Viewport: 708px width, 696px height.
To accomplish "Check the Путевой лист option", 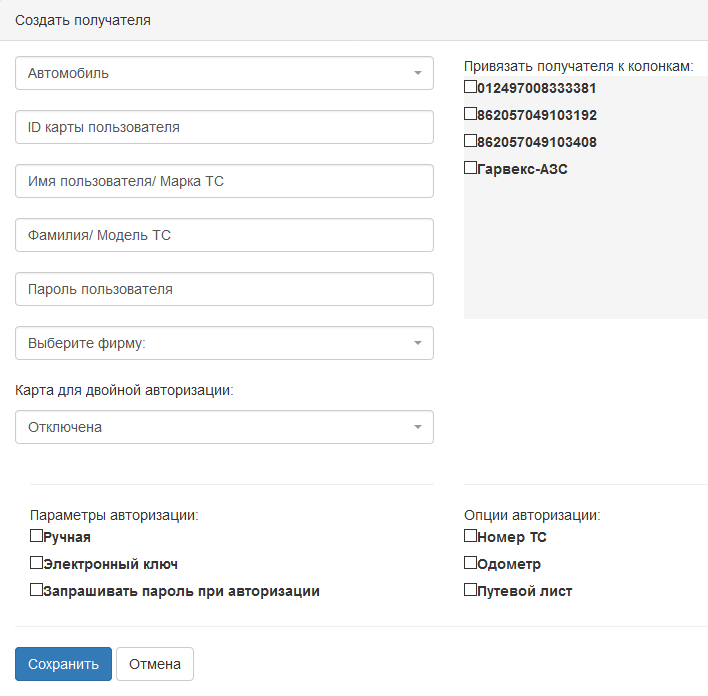I will 471,590.
